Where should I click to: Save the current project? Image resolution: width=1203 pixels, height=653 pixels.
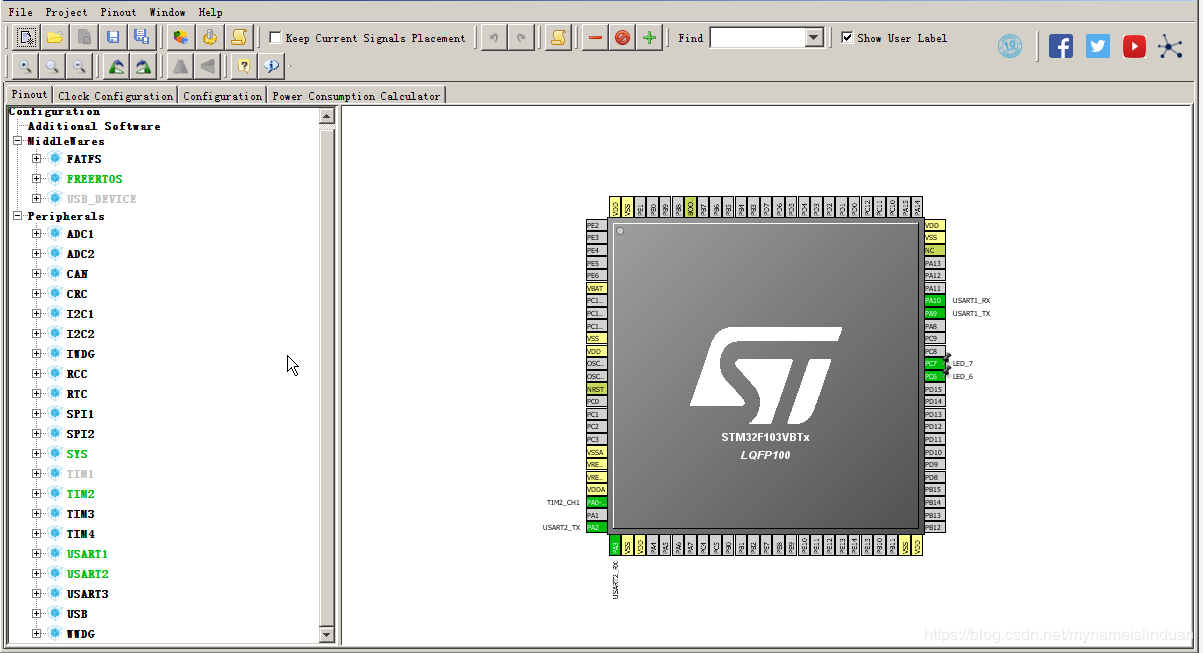[x=113, y=37]
